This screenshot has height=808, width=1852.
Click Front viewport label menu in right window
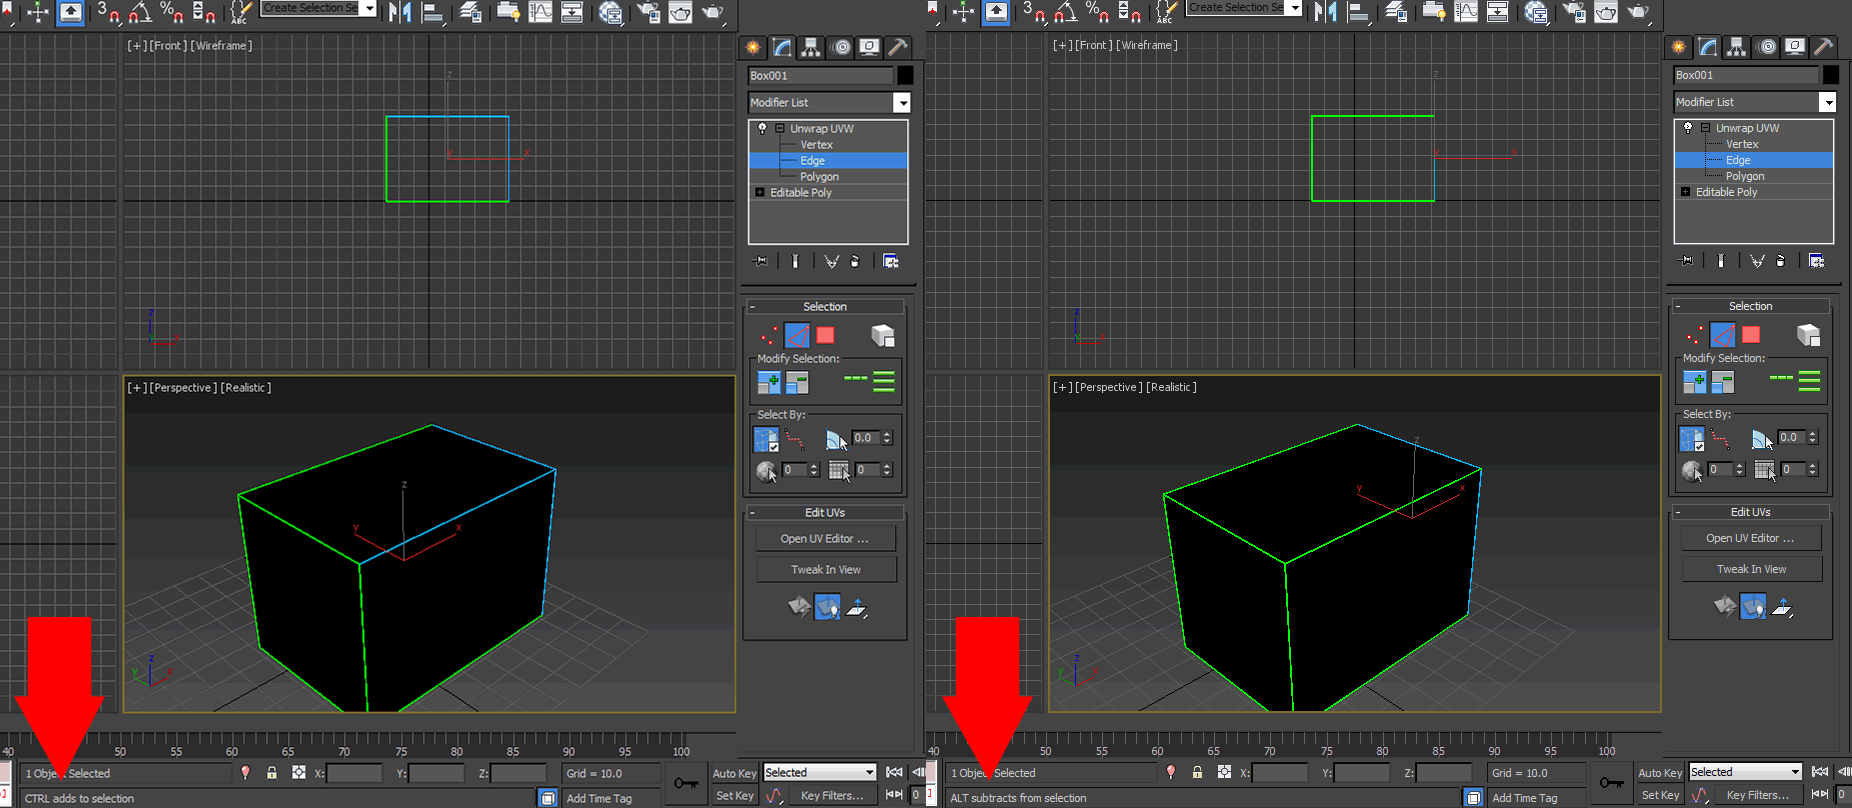click(1092, 45)
